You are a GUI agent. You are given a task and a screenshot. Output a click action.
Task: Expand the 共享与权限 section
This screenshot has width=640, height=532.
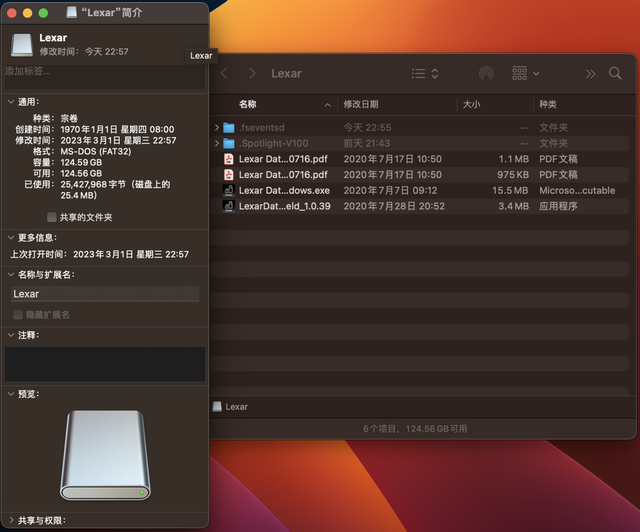(x=11, y=520)
